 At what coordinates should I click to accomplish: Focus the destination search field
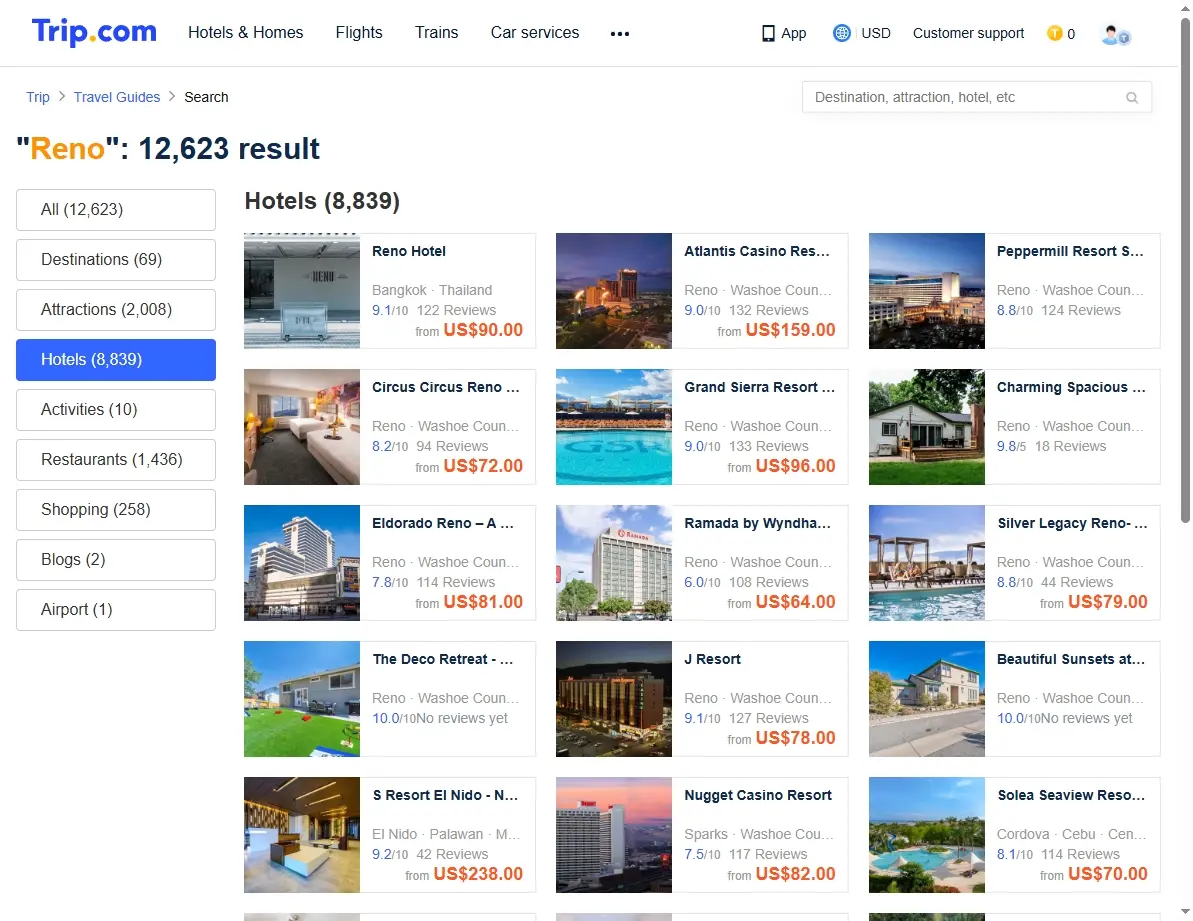point(977,97)
